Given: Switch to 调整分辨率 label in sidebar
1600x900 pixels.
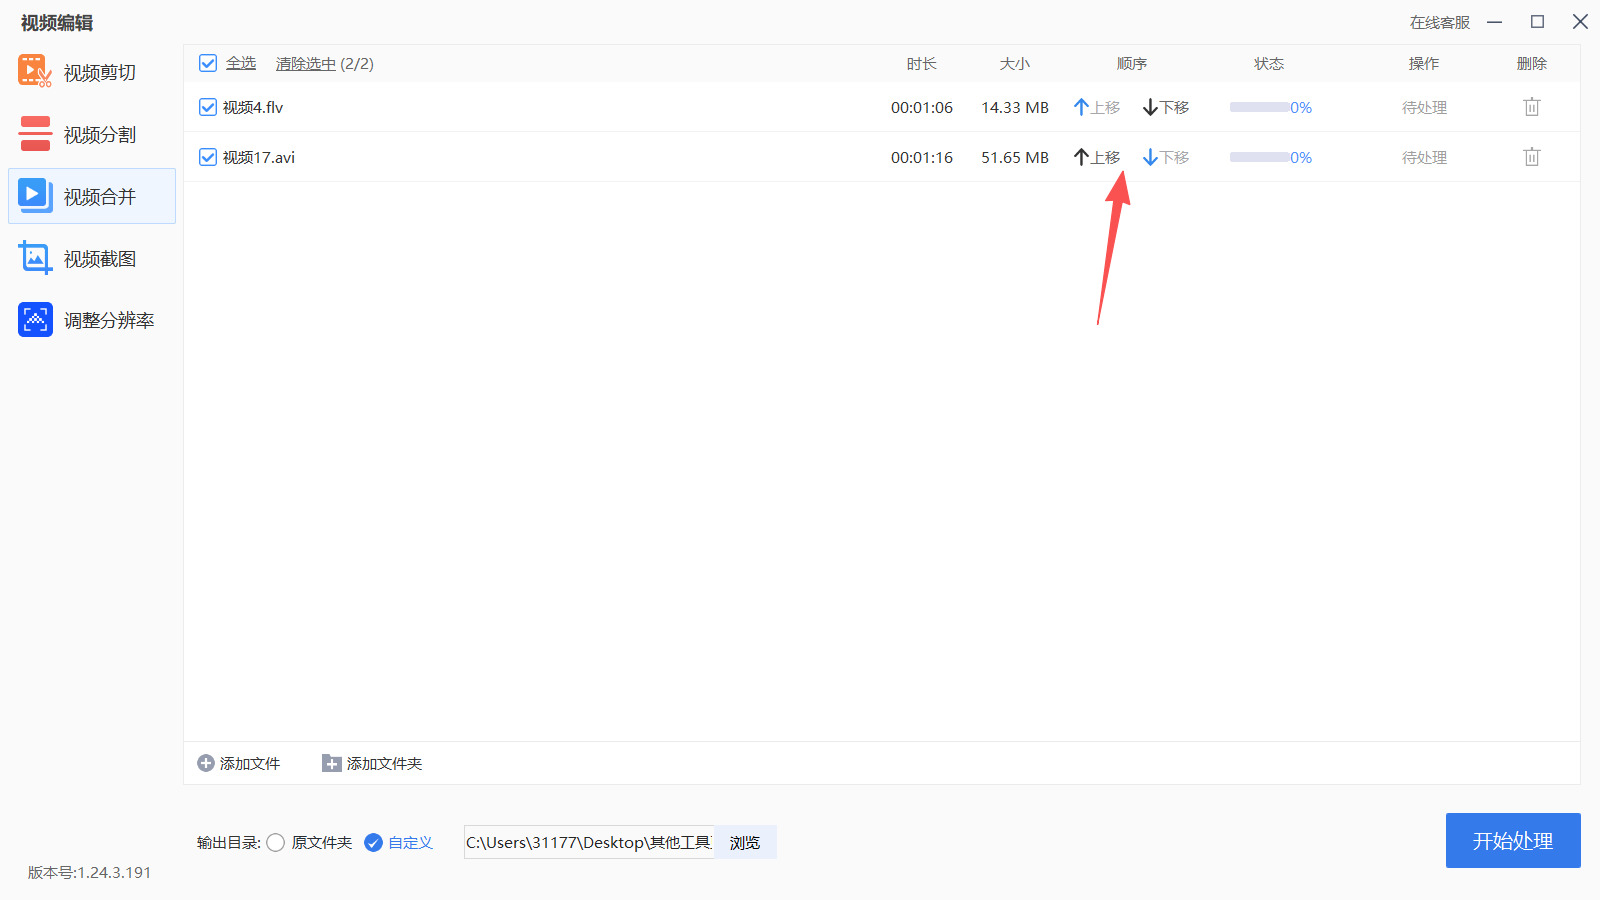Looking at the screenshot, I should pos(109,321).
